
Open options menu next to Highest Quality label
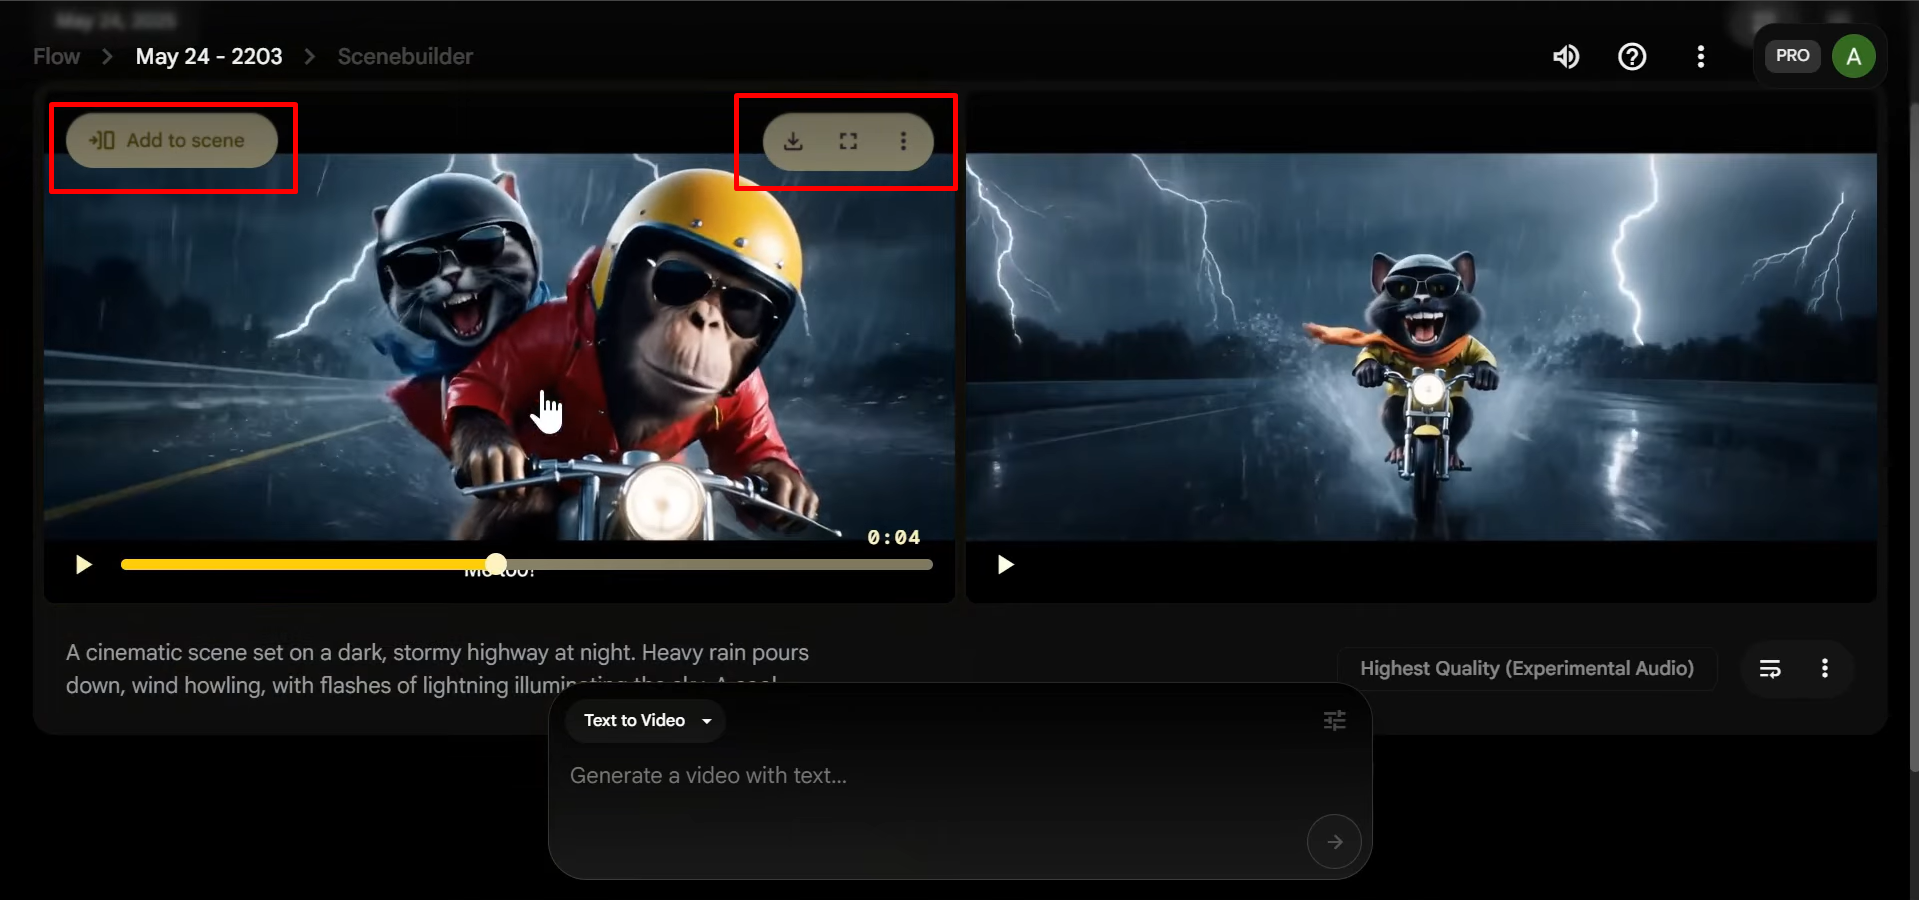point(1824,668)
